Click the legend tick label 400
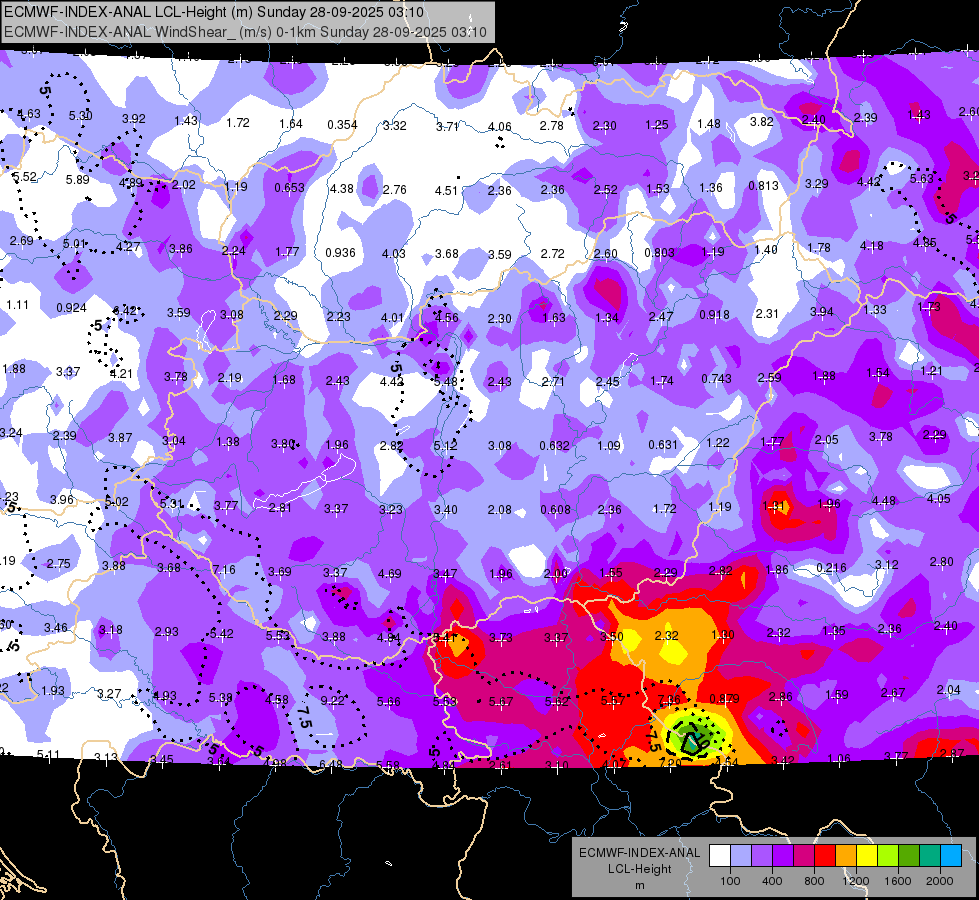 pyautogui.click(x=772, y=881)
